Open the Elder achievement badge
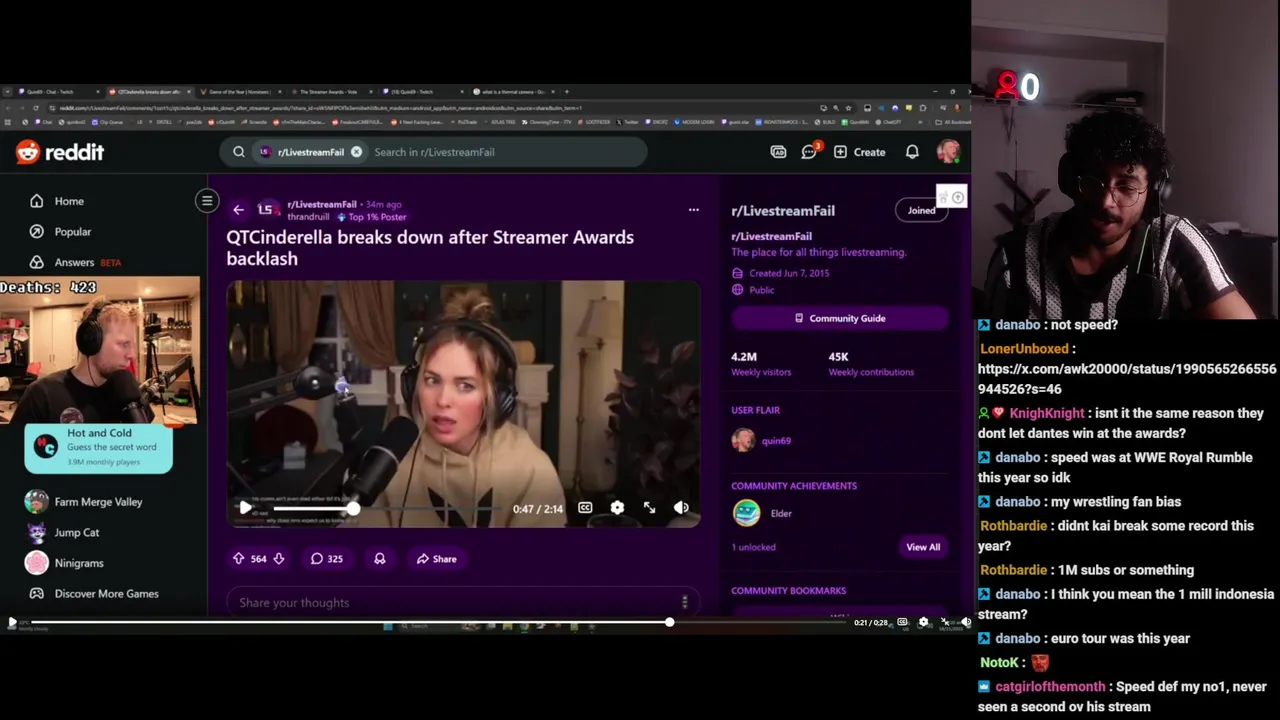Image resolution: width=1280 pixels, height=720 pixels. pos(762,513)
